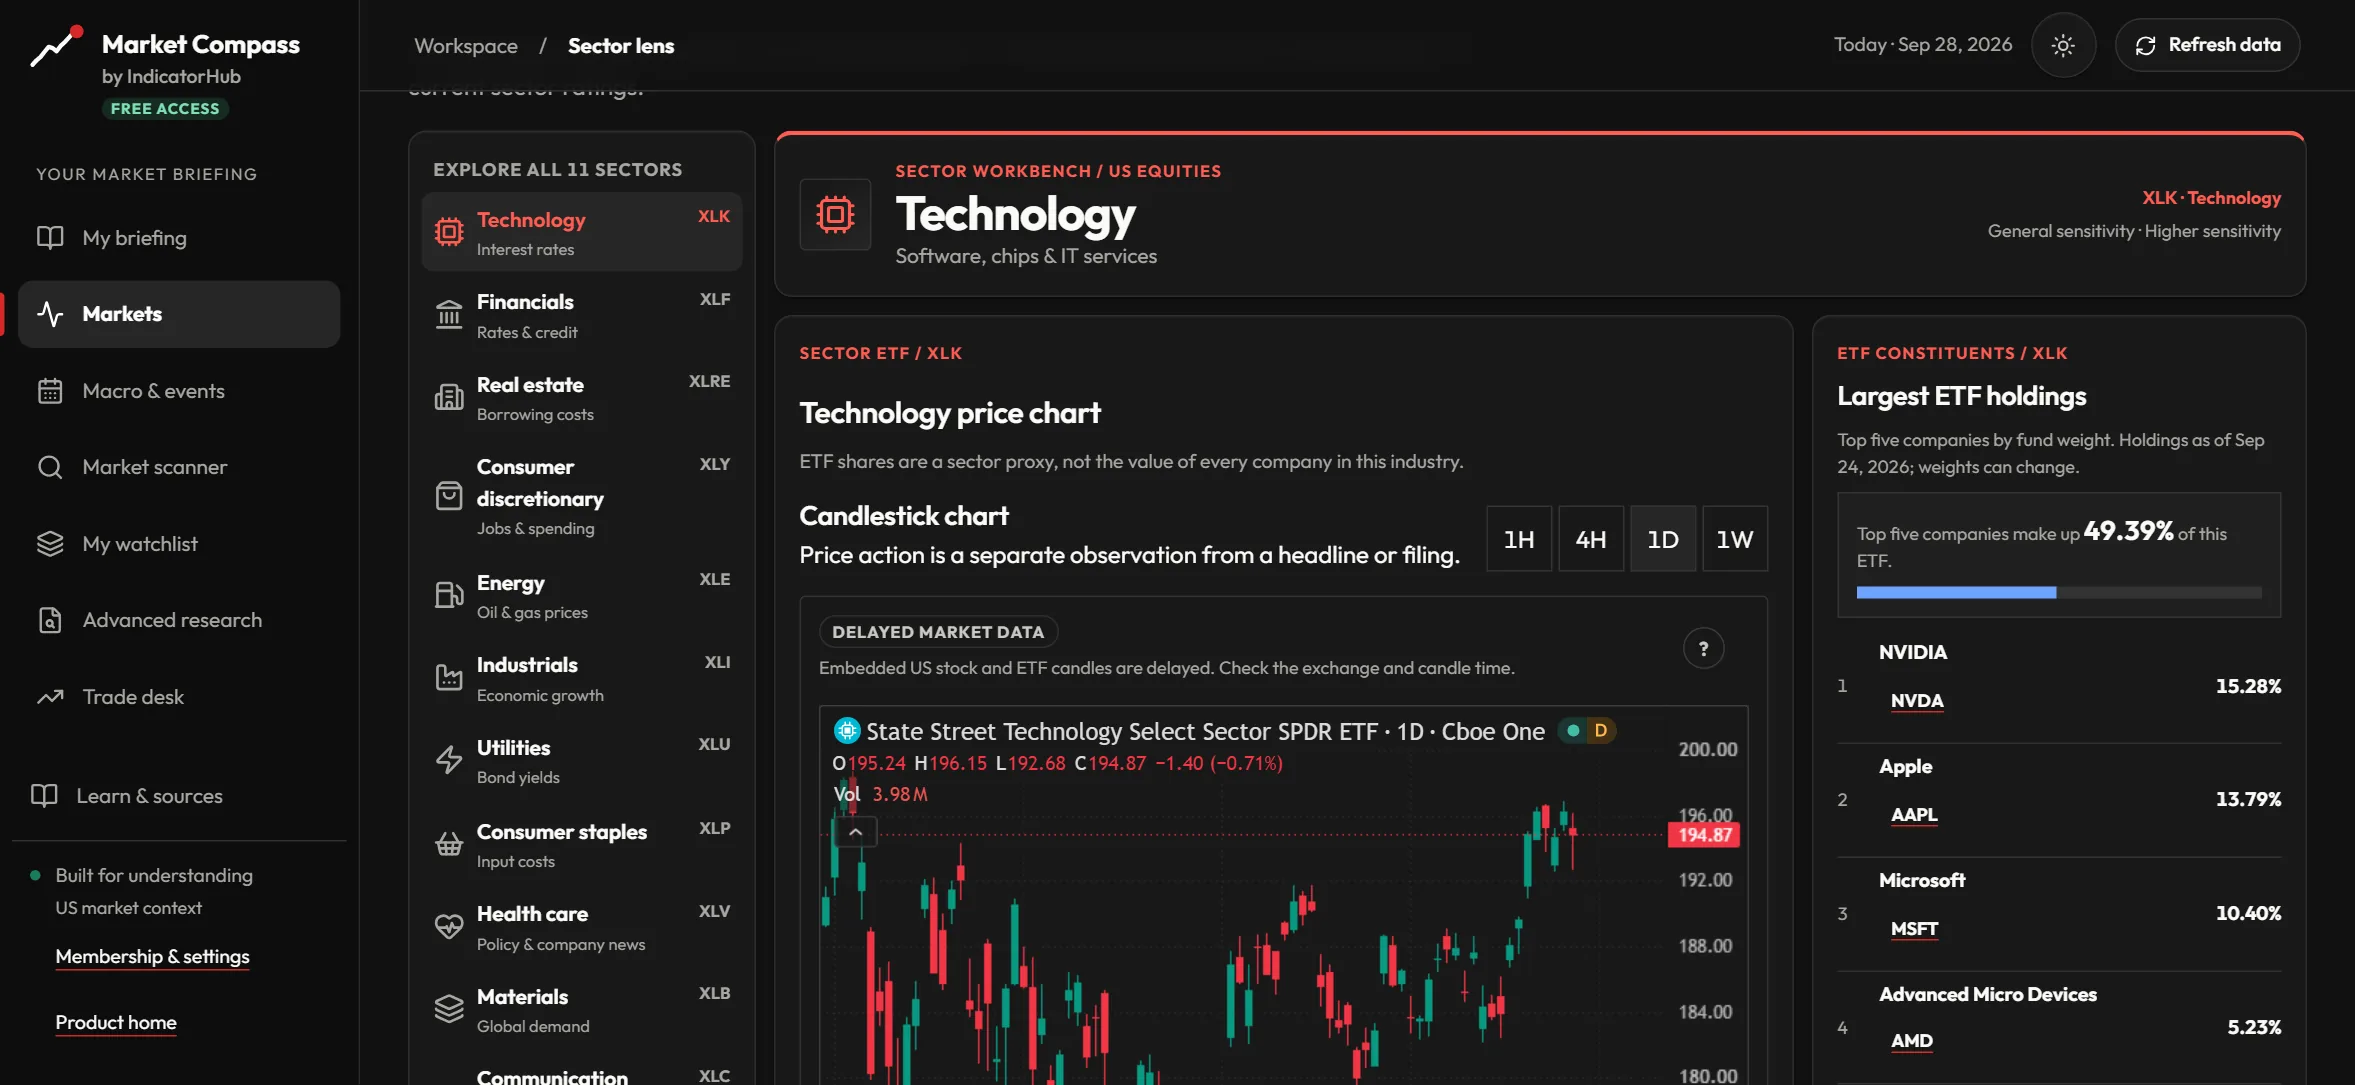Image resolution: width=2355 pixels, height=1085 pixels.
Task: Open Advanced research document icon
Action: point(50,620)
